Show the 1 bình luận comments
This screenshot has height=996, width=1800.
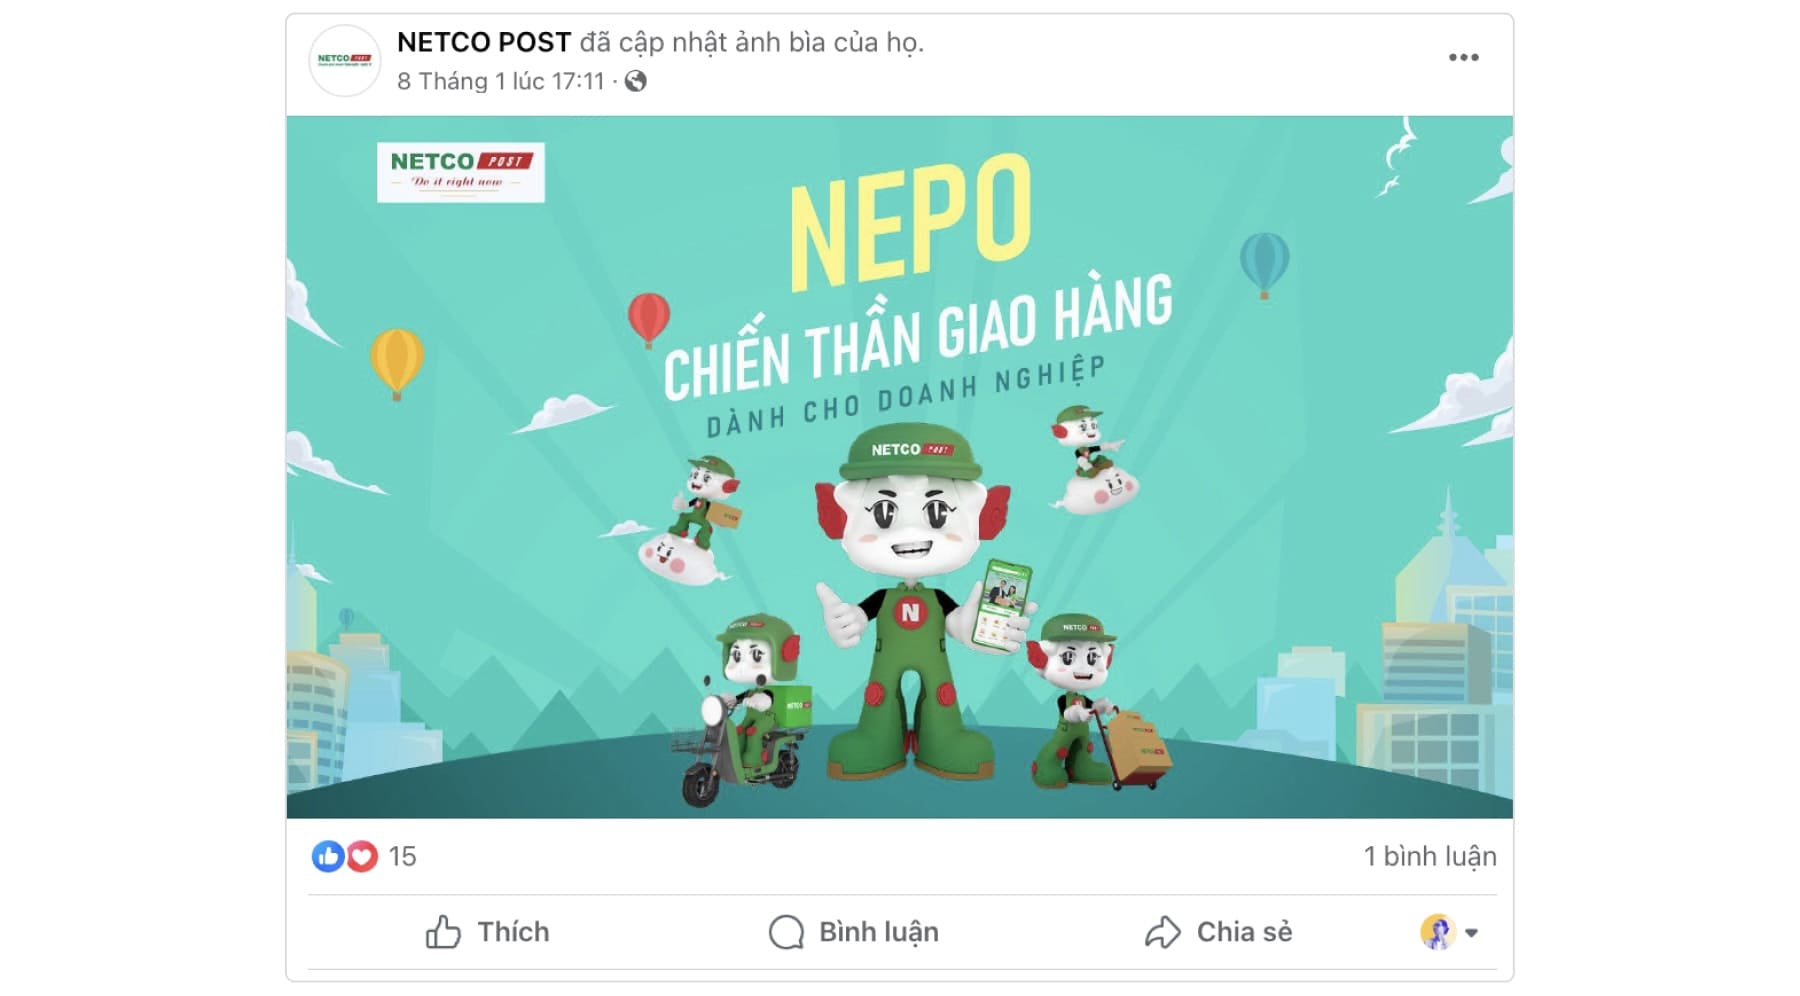click(1430, 856)
